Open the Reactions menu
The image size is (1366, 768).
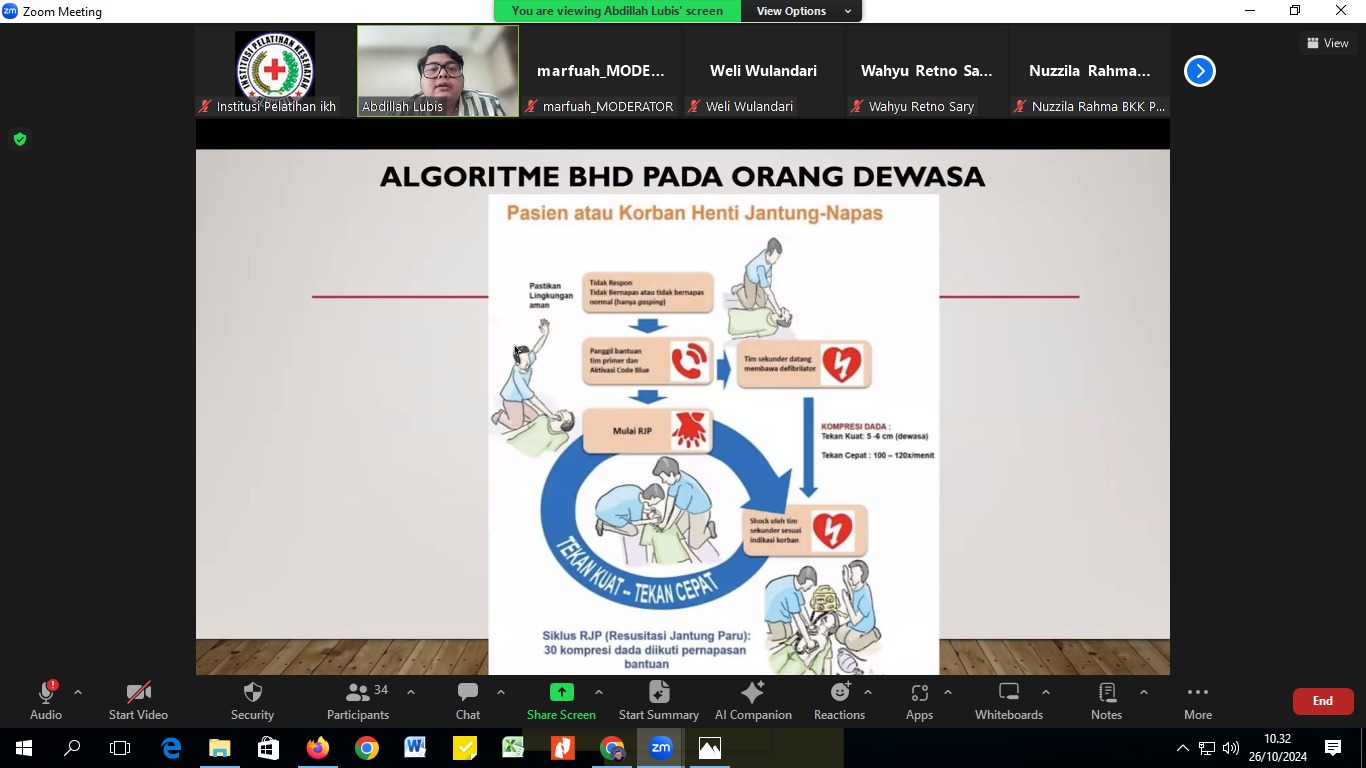[839, 700]
